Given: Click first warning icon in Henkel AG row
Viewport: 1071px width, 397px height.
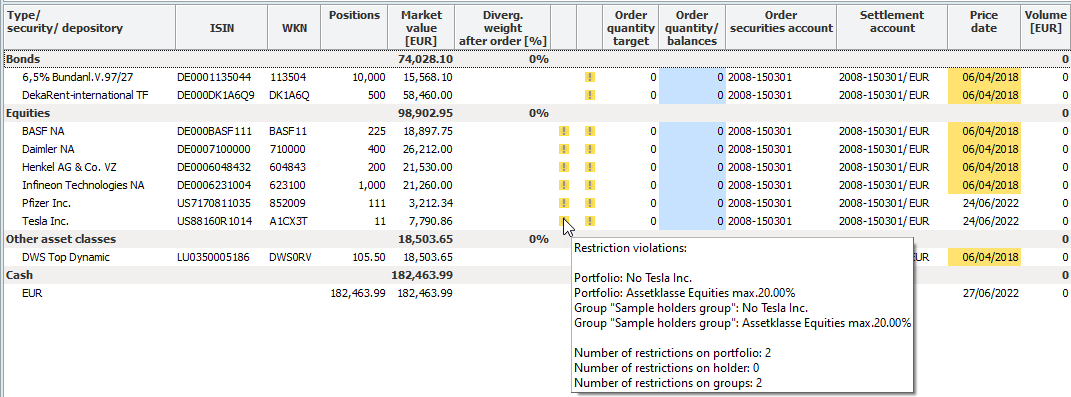Looking at the screenshot, I should pyautogui.click(x=564, y=167).
